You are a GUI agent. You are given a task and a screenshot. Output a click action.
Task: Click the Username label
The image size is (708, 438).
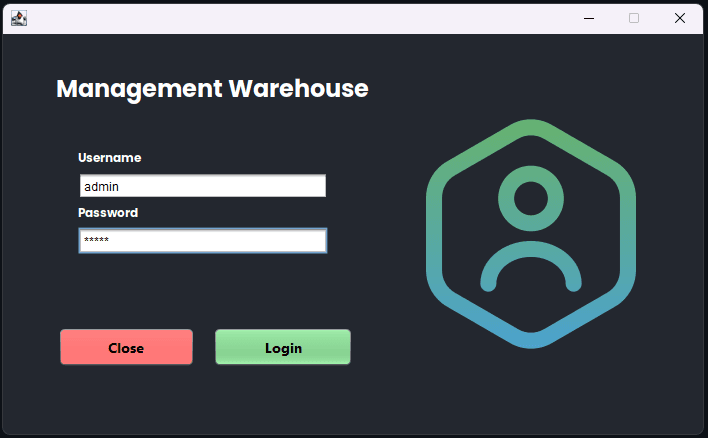[x=109, y=158]
